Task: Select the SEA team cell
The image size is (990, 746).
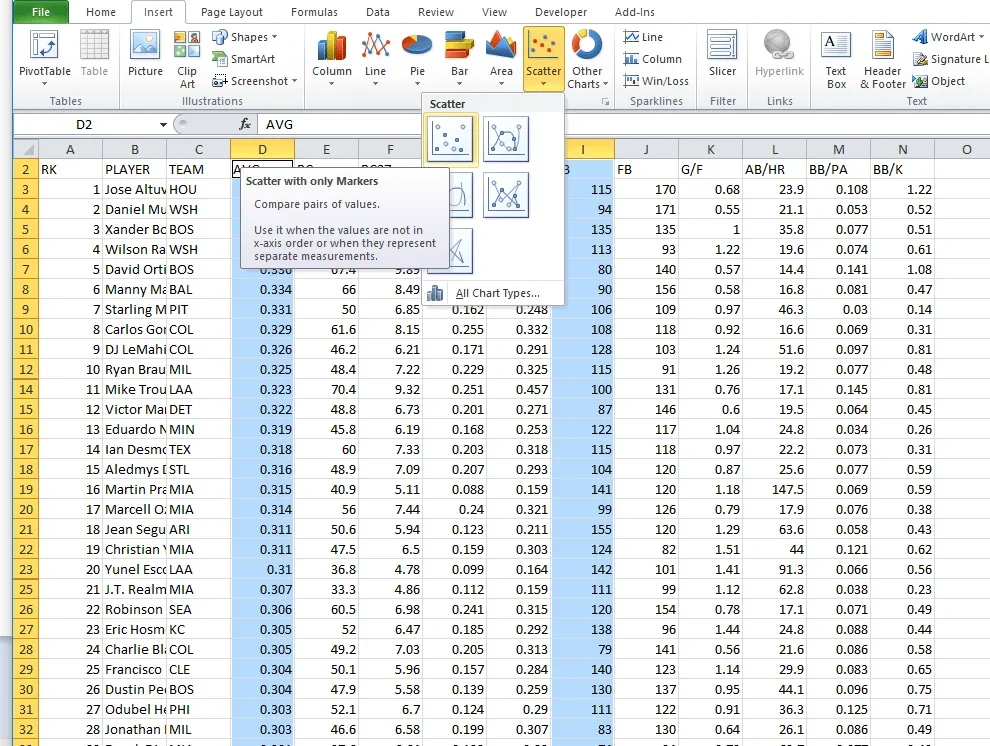Action: 198,609
